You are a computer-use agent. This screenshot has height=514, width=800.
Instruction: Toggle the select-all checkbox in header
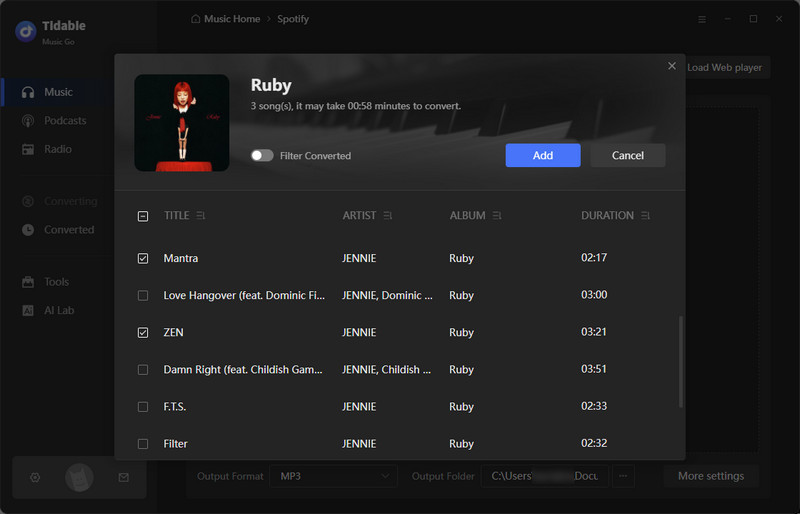point(143,216)
